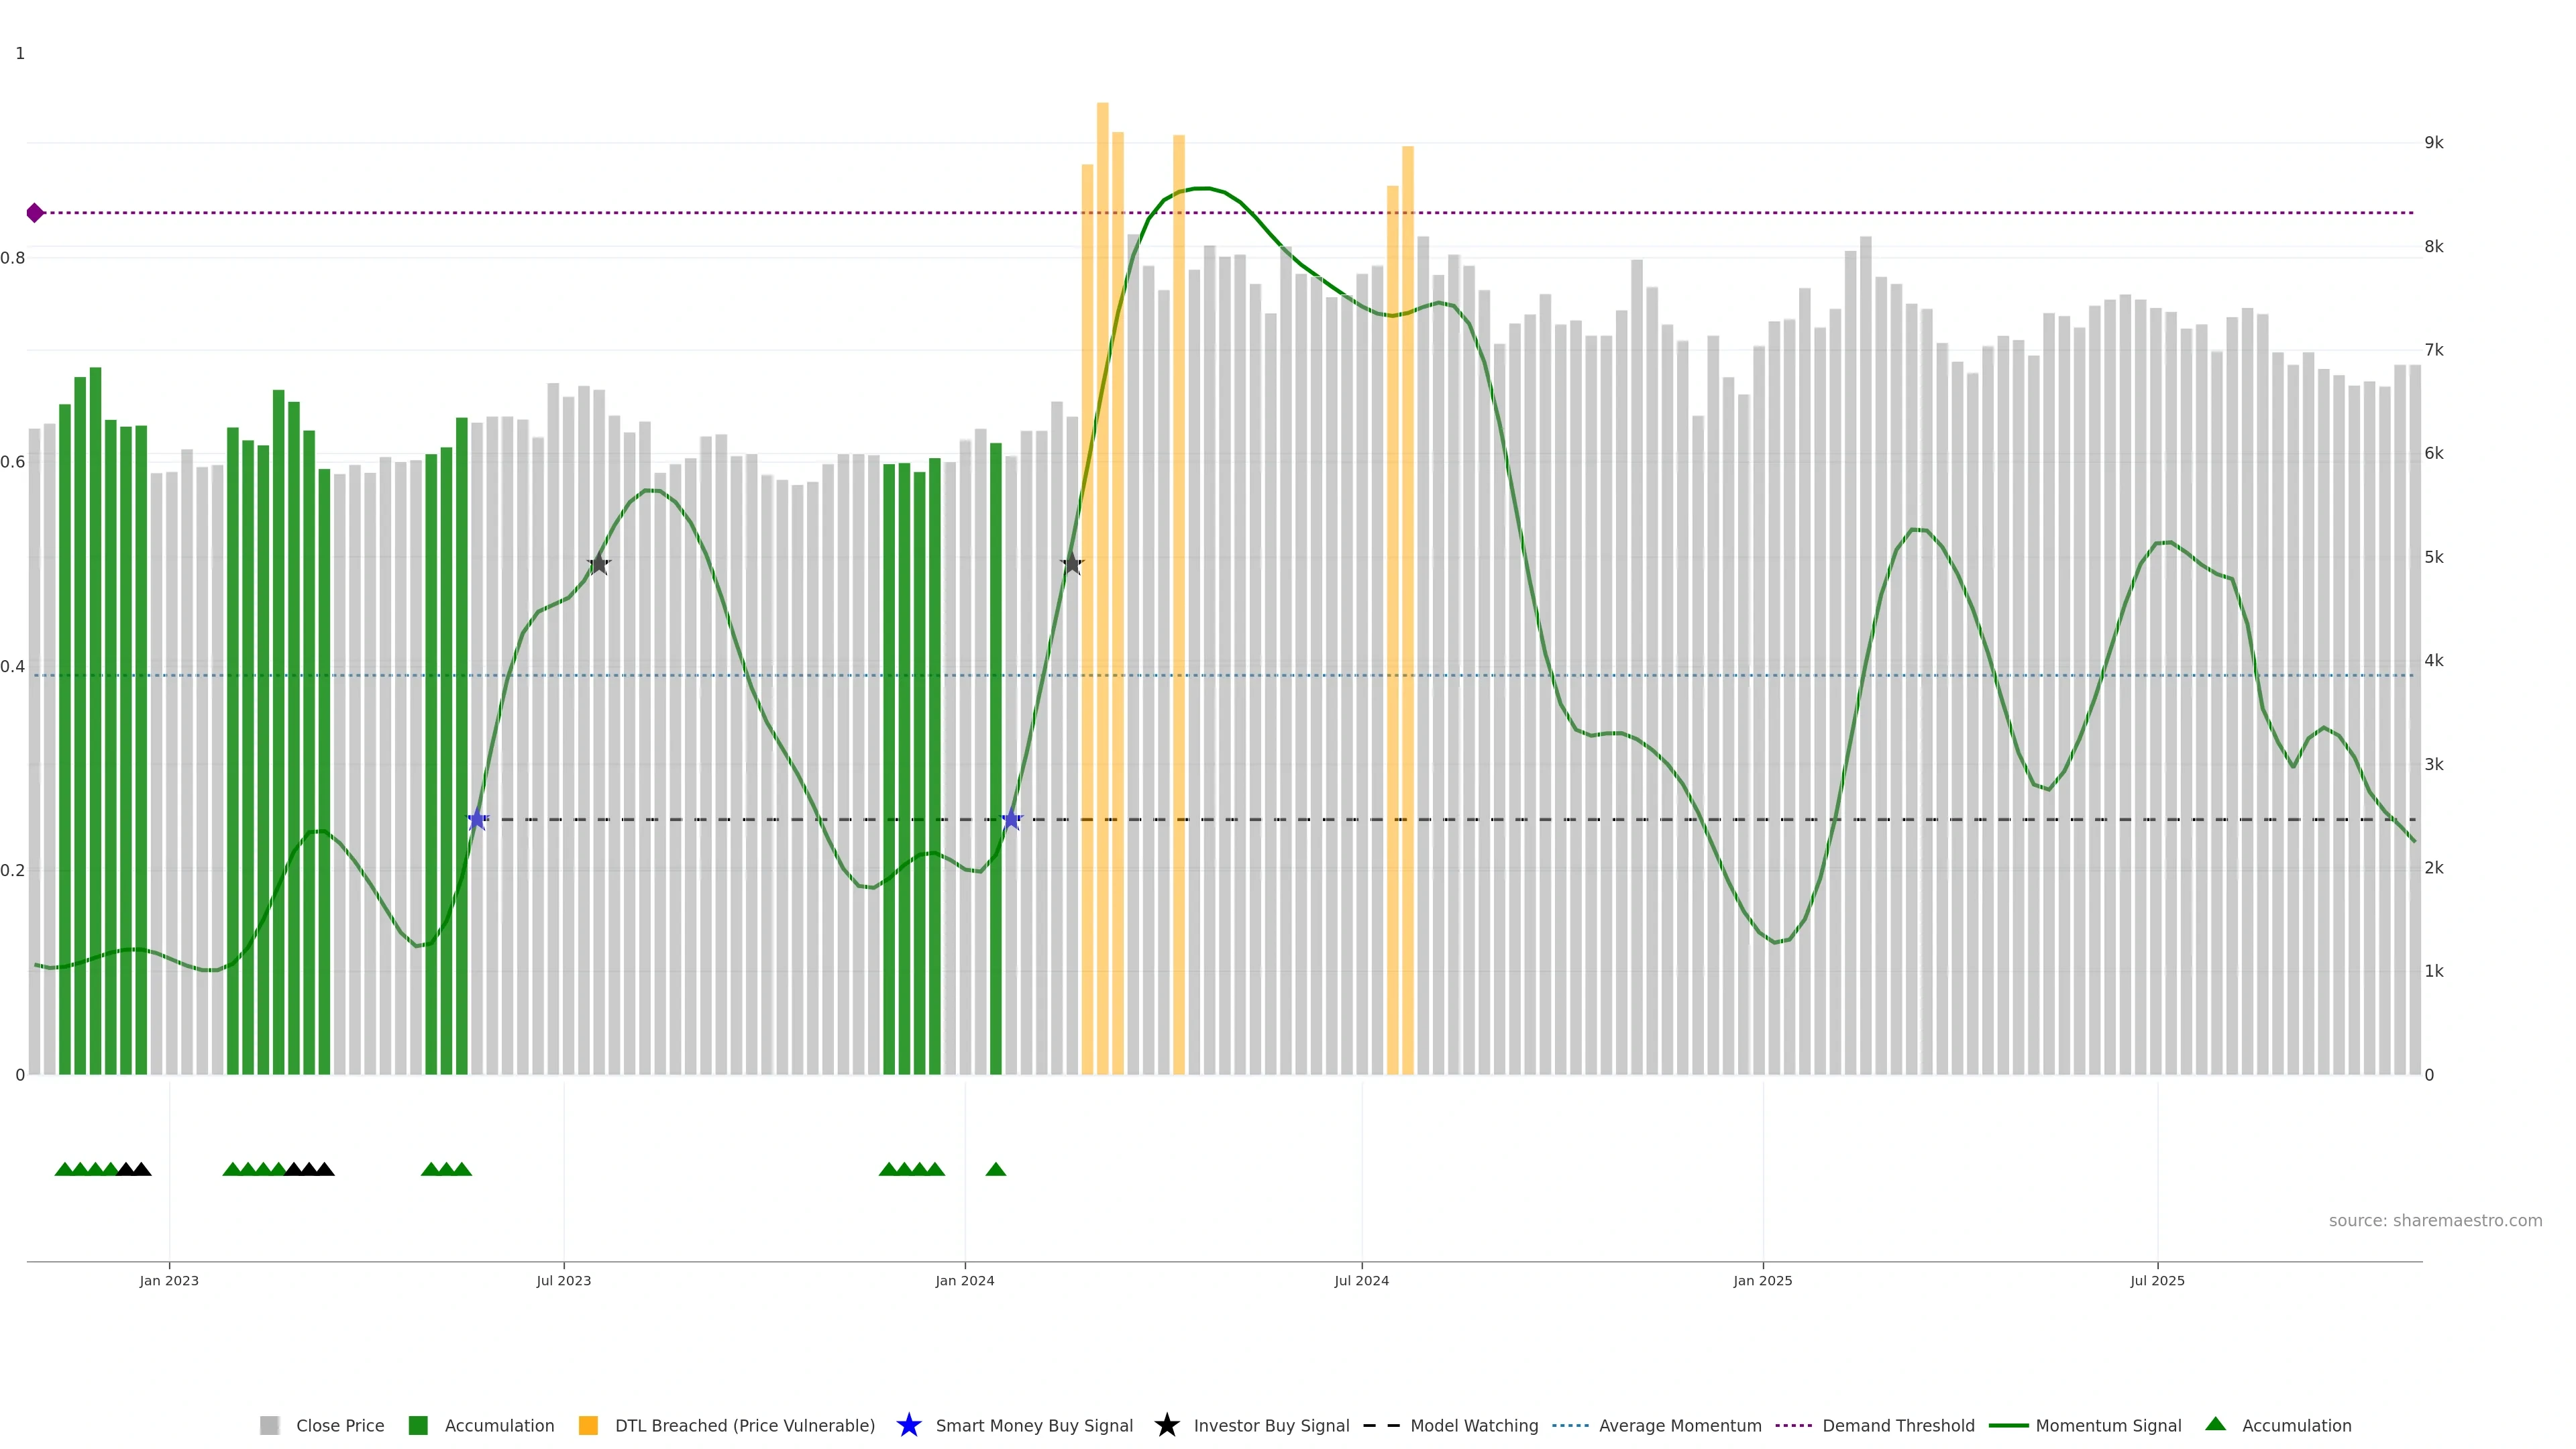Toggle the Momentum Signal legend entry
The image size is (2576, 1449).
[2108, 1426]
